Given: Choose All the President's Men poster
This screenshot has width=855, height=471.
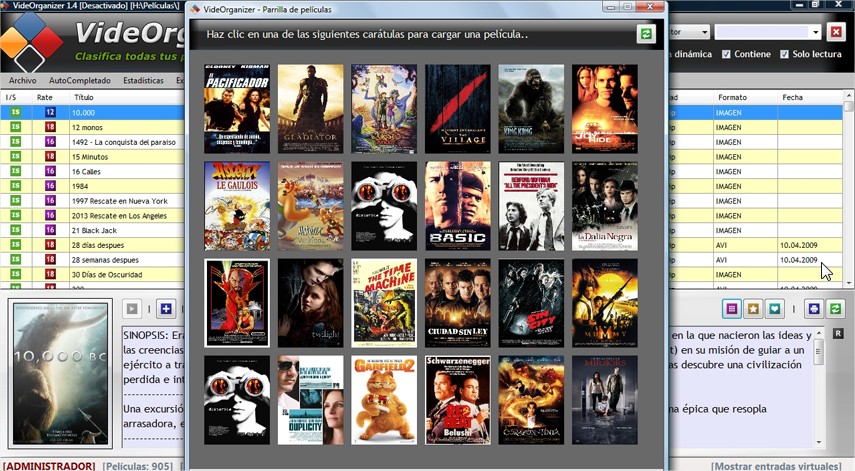Looking at the screenshot, I should point(531,206).
